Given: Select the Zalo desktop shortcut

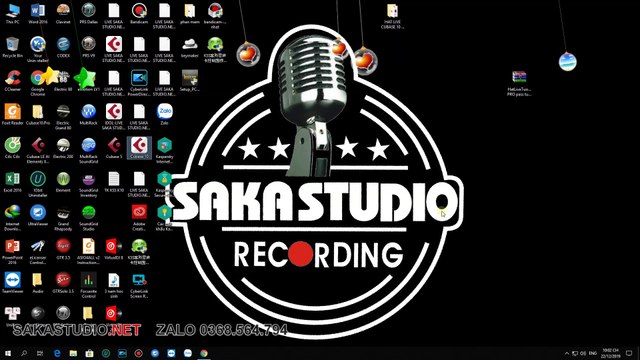Looking at the screenshot, I should [x=164, y=115].
